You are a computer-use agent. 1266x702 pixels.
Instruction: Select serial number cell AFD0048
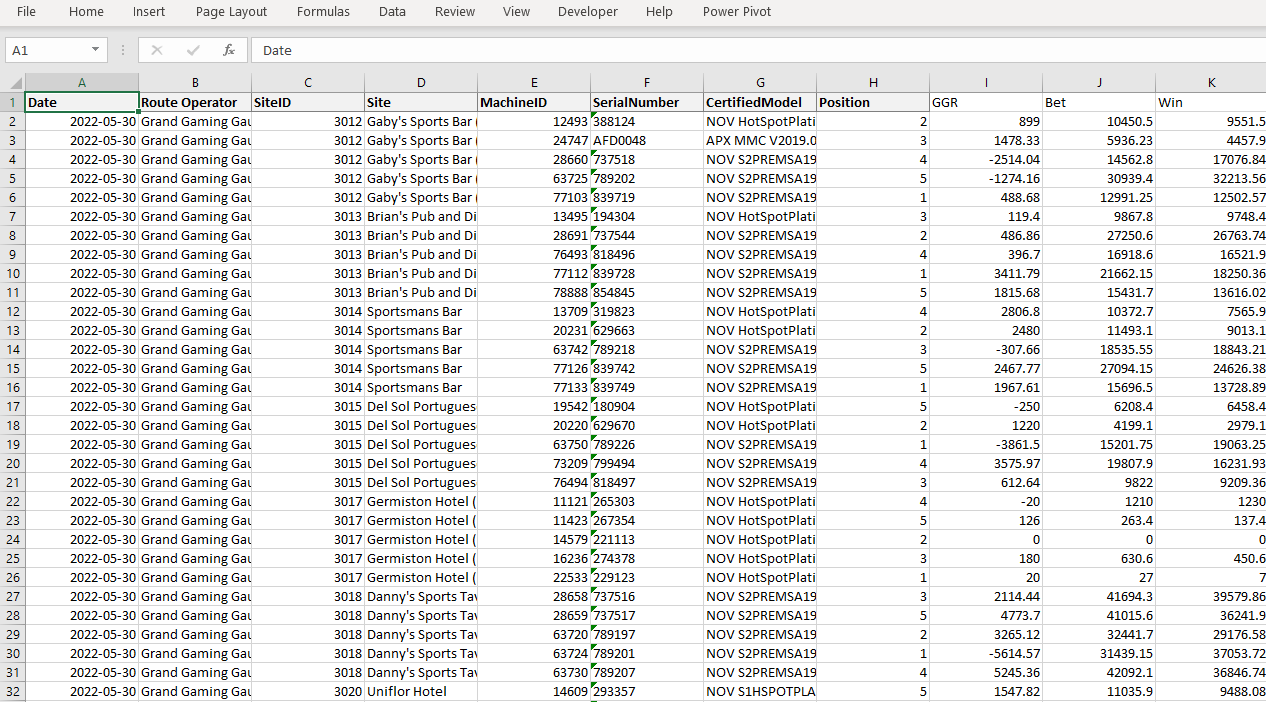647,140
